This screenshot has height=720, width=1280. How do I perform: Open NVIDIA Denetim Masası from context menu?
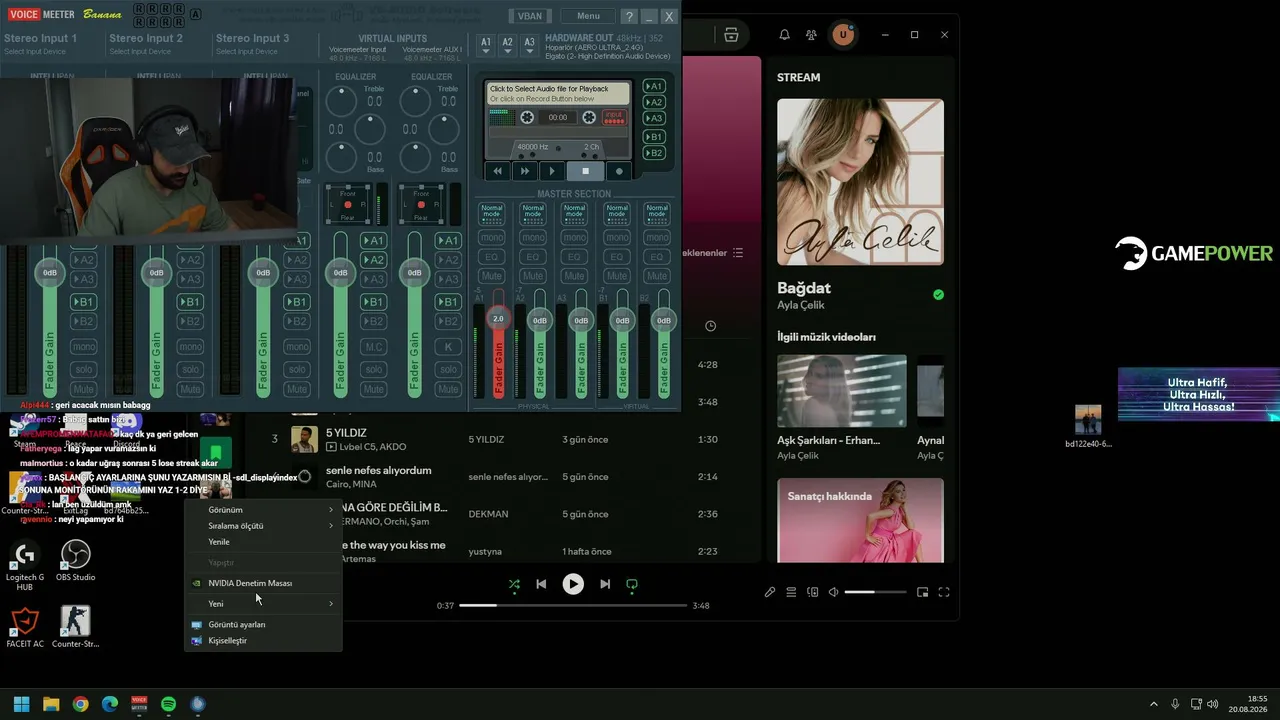point(263,583)
